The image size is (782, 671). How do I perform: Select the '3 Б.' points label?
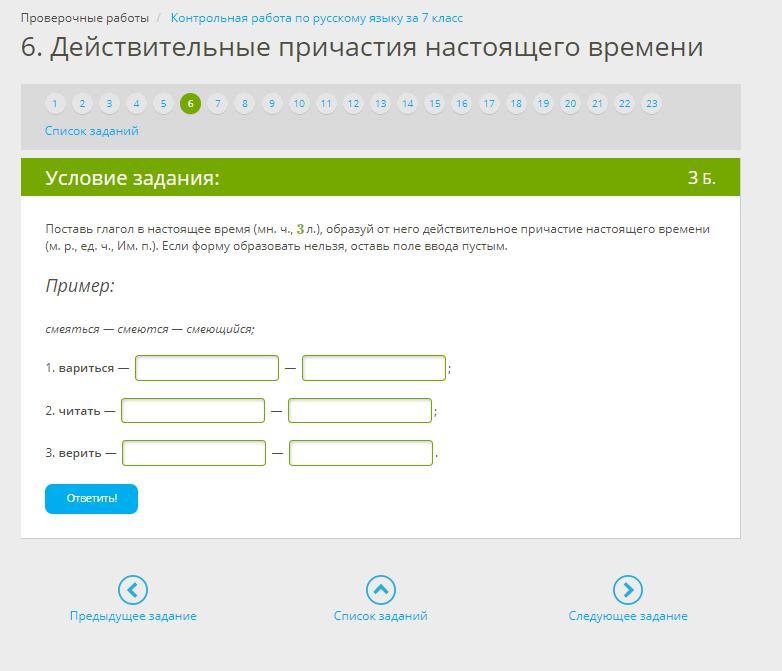tap(702, 178)
